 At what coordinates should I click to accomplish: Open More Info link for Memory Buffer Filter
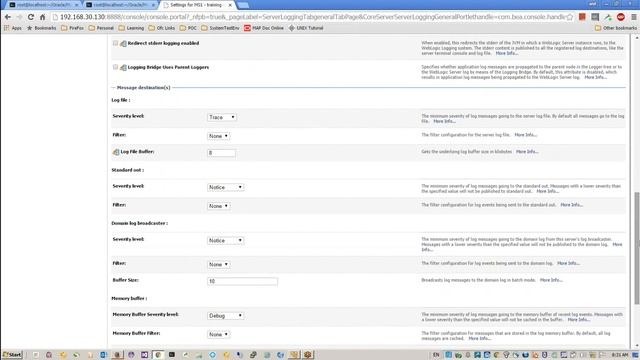click(x=480, y=339)
